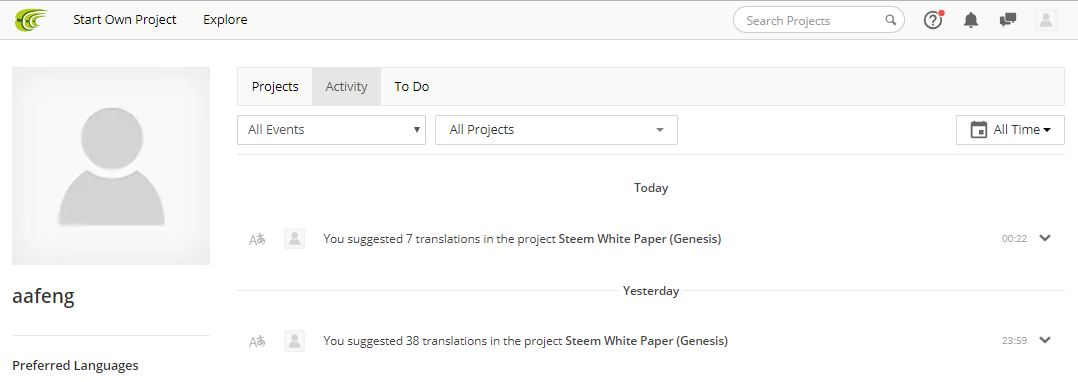Open the notifications bell icon

click(971, 20)
